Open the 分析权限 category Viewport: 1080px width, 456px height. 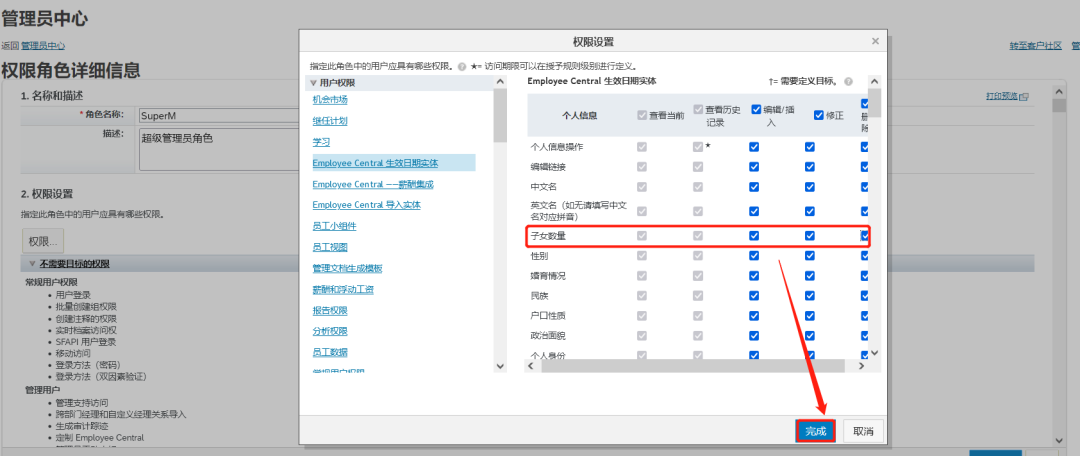(x=330, y=331)
